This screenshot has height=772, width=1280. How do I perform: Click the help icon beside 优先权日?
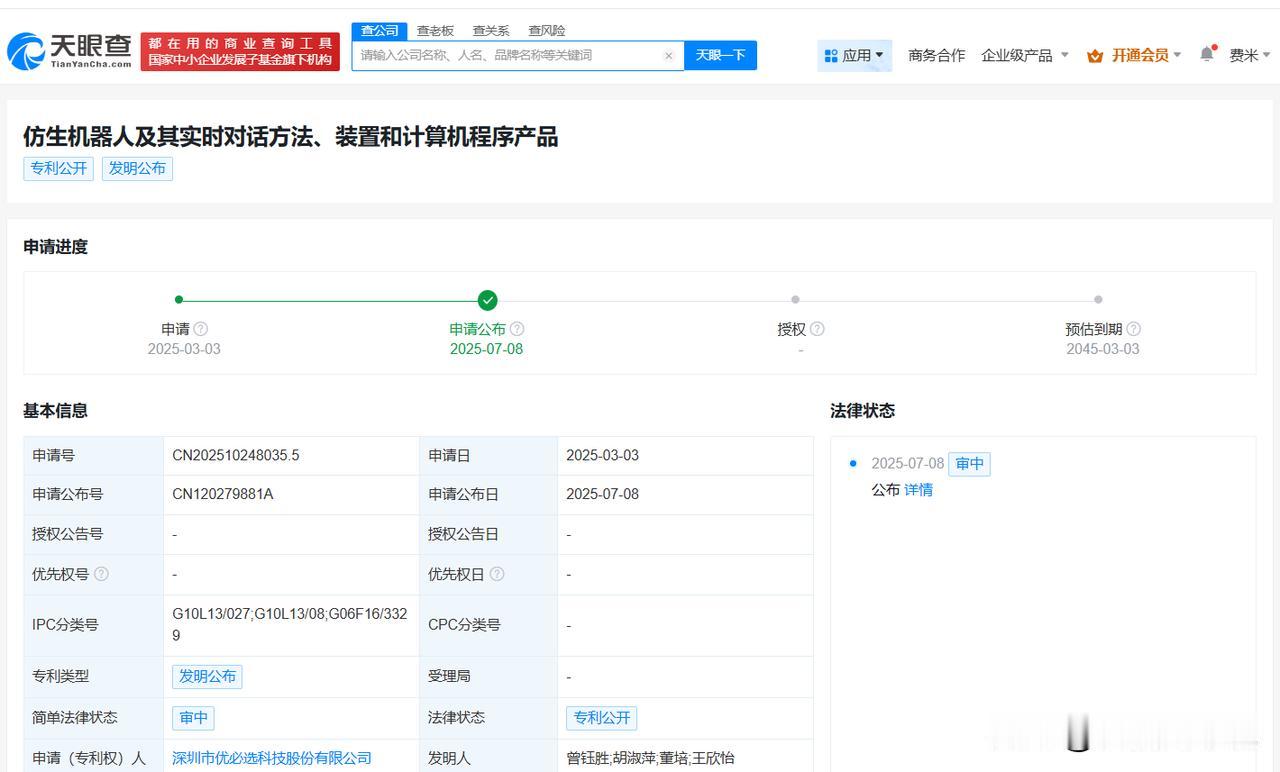pyautogui.click(x=497, y=574)
